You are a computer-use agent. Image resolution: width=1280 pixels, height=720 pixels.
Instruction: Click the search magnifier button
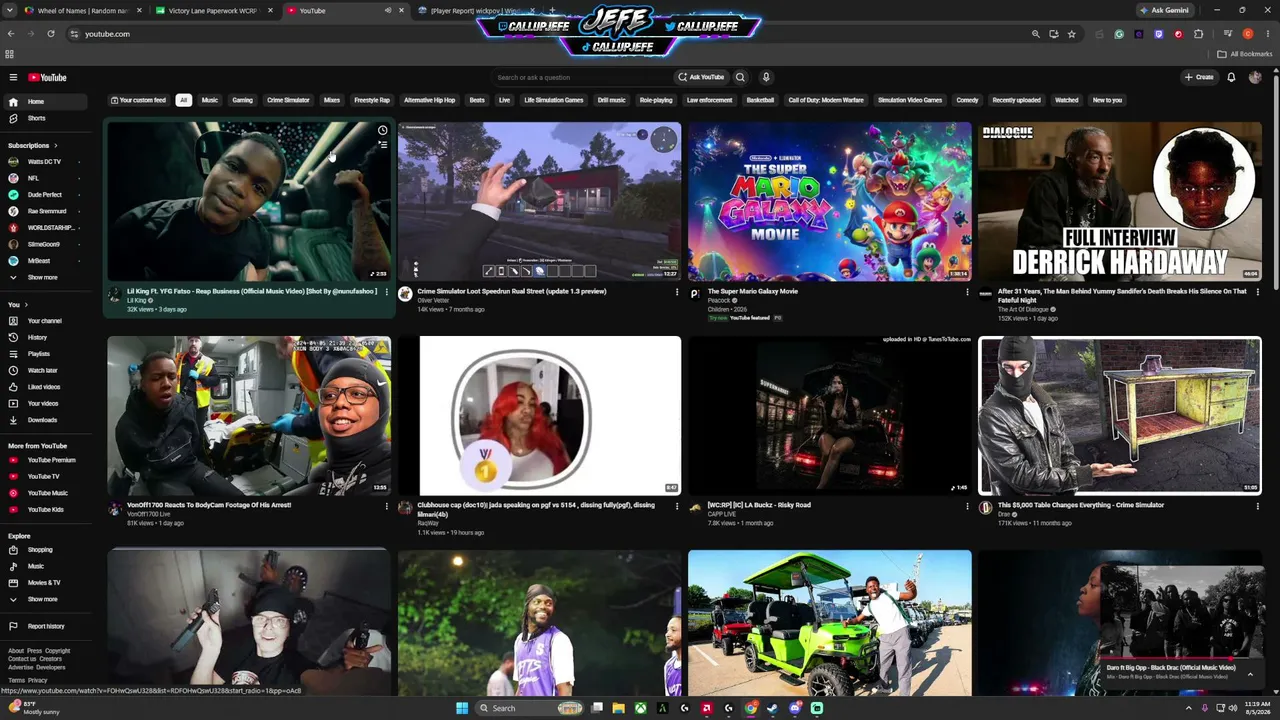pyautogui.click(x=740, y=77)
